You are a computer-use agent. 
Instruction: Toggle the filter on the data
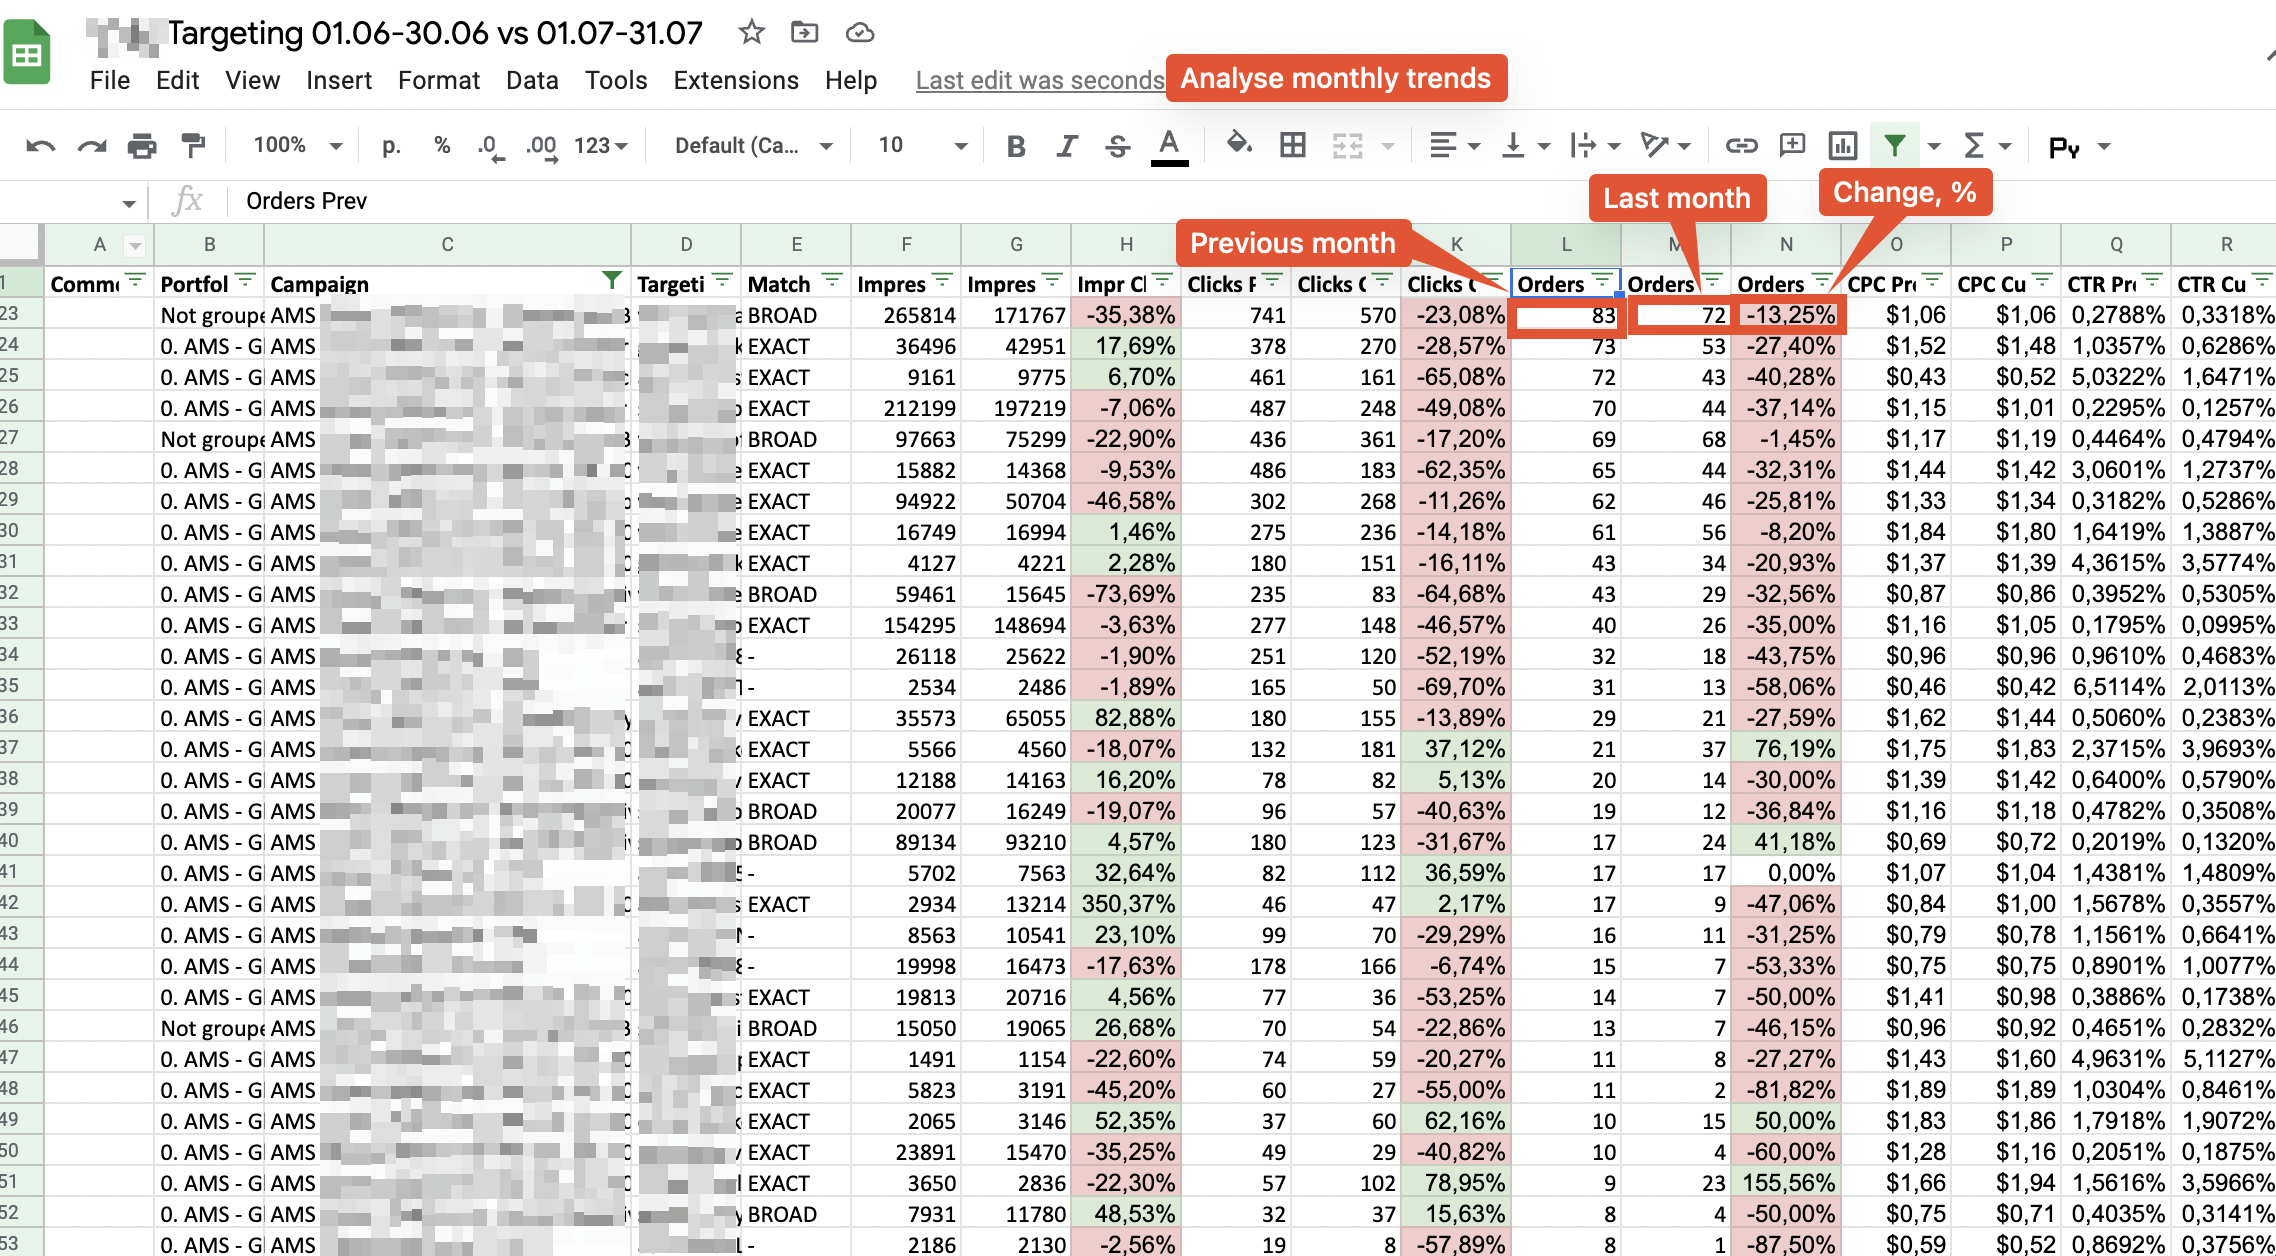tap(1894, 145)
